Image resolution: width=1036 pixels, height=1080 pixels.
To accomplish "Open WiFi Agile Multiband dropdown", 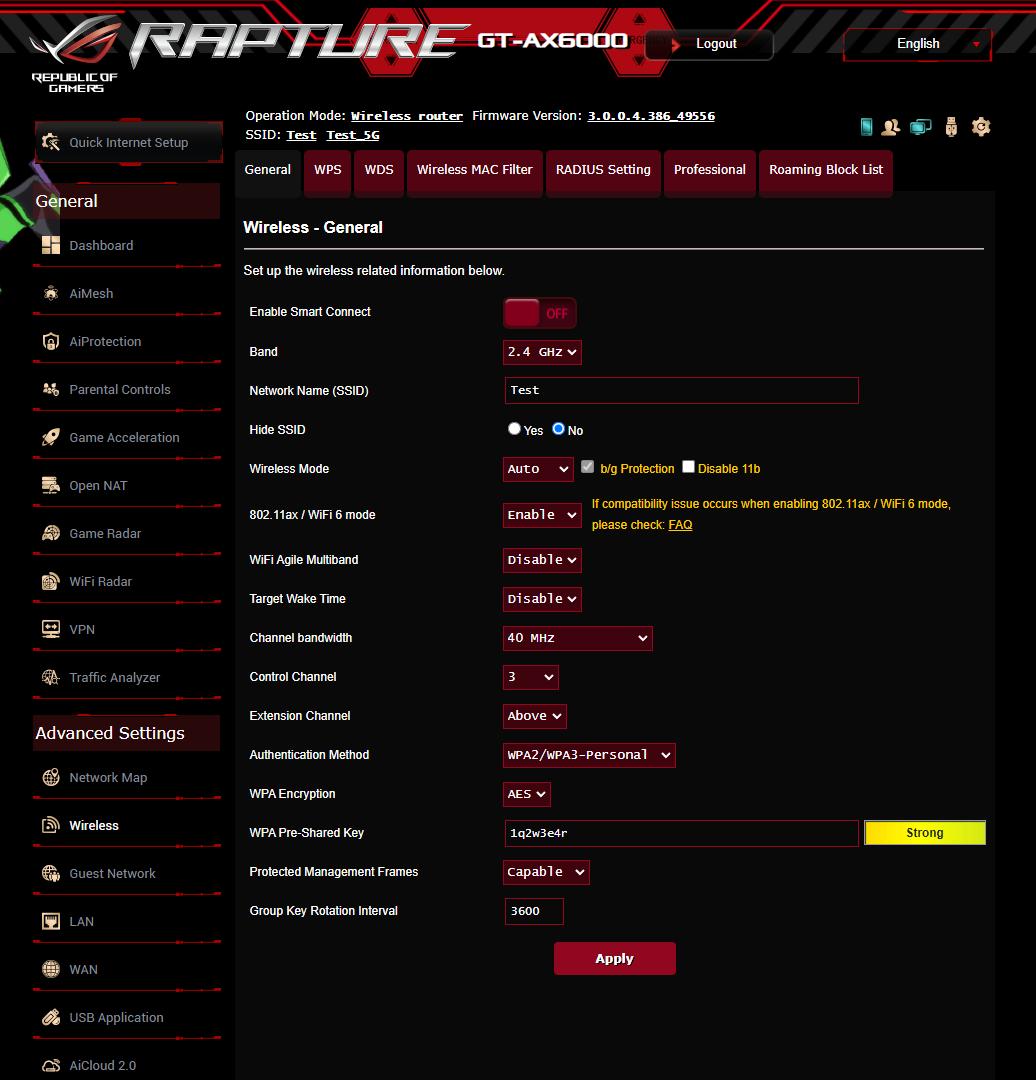I will 542,560.
